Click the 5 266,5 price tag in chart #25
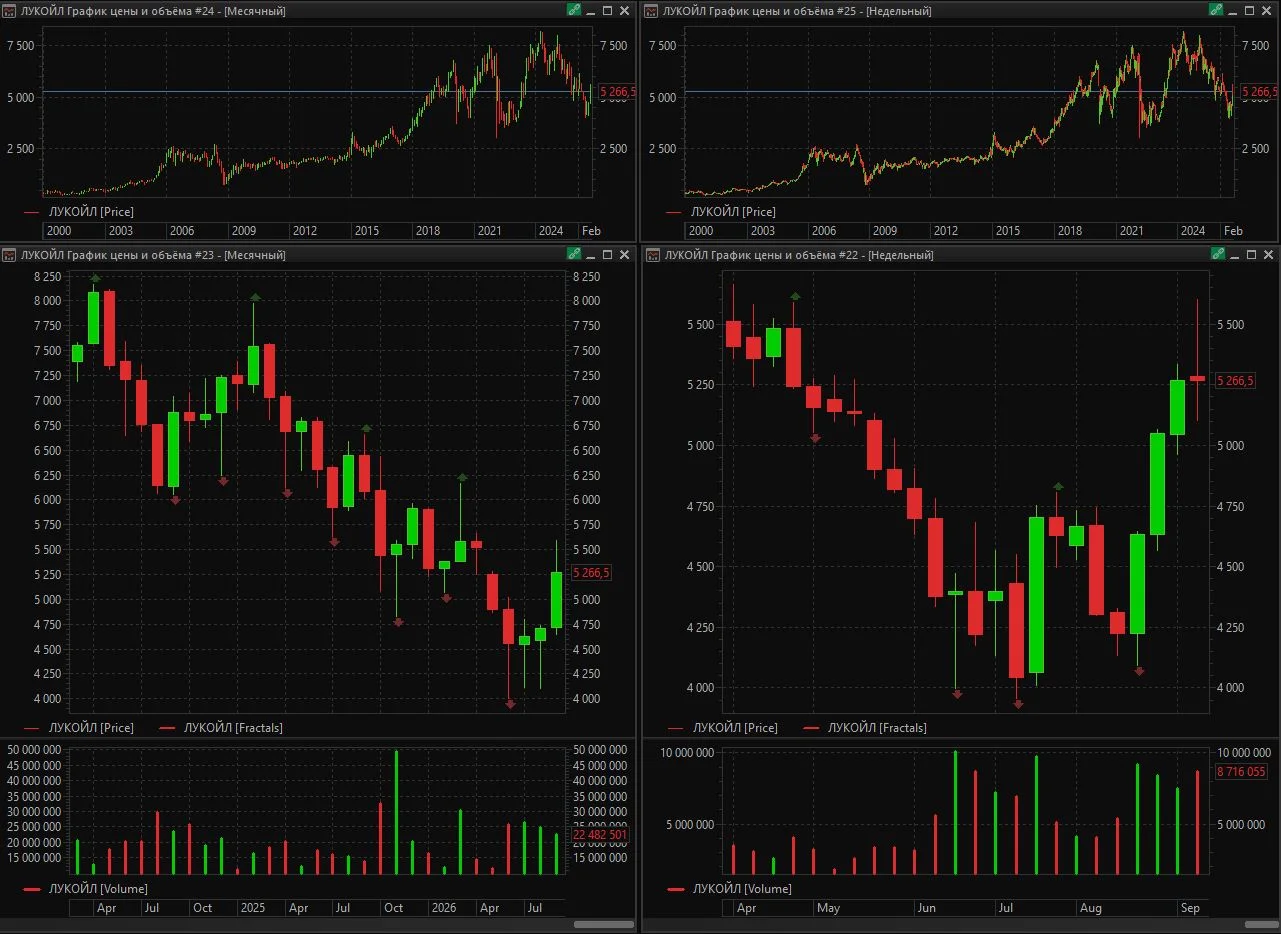The width and height of the screenshot is (1281, 934). [x=1260, y=91]
